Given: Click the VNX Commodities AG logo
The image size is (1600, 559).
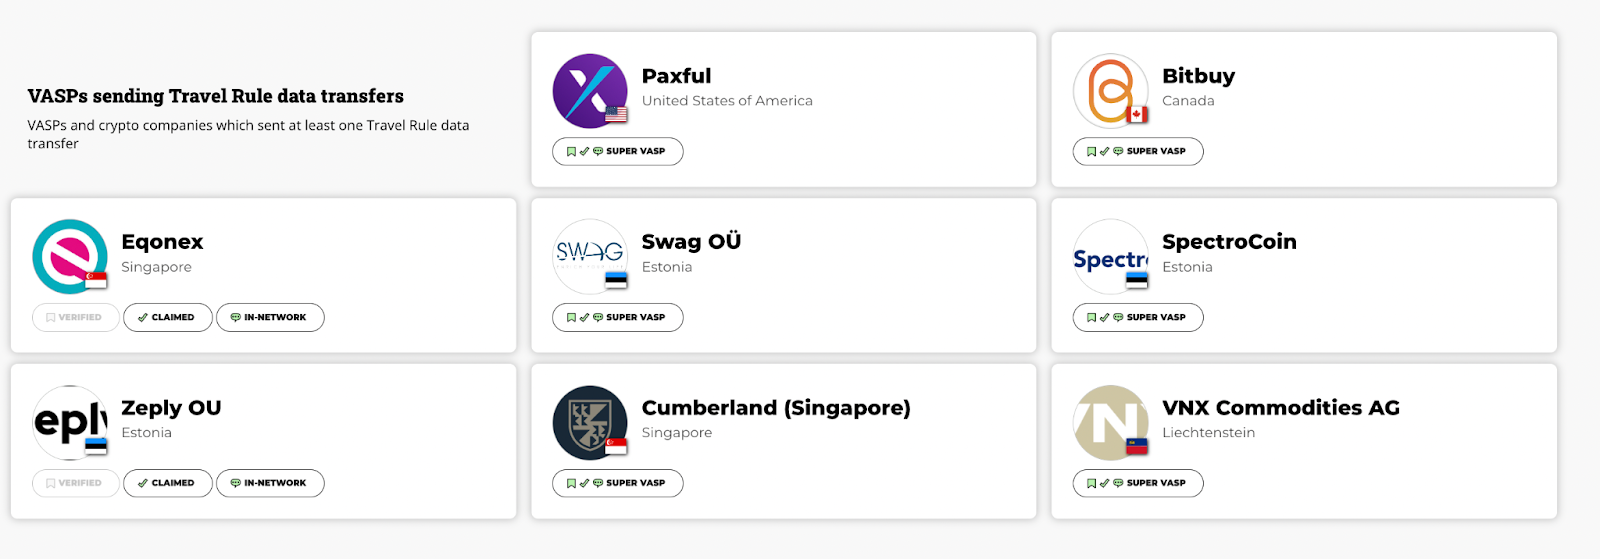Looking at the screenshot, I should tap(1110, 423).
